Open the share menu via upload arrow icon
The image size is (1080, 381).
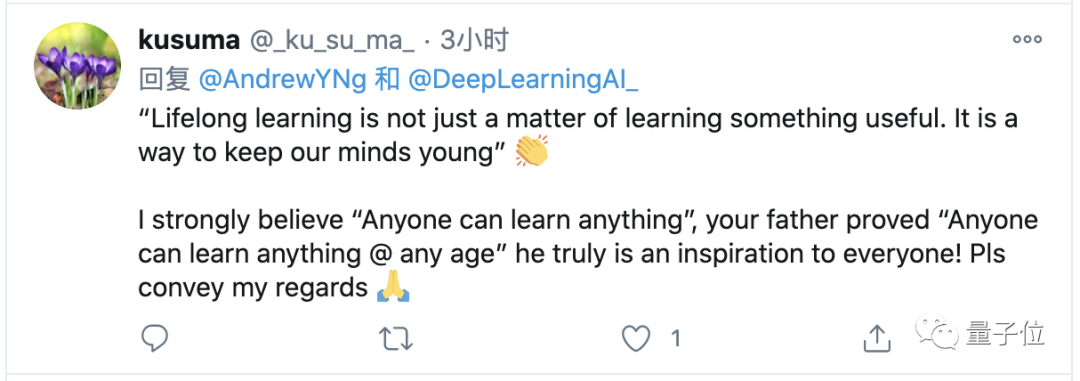[877, 338]
